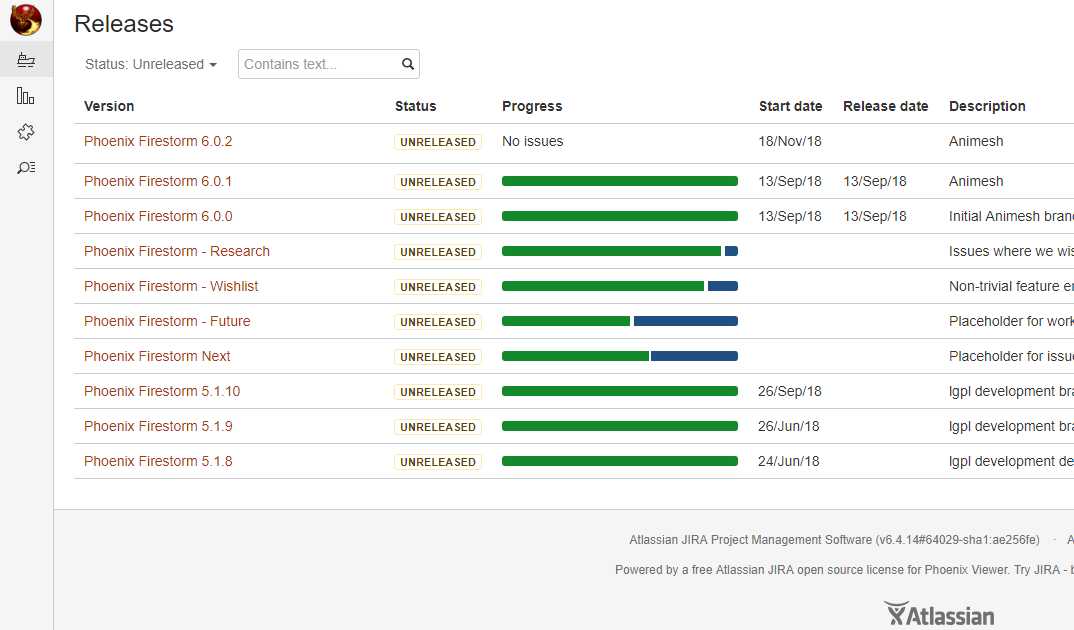Click start date 24/Jun/18

tap(788, 460)
